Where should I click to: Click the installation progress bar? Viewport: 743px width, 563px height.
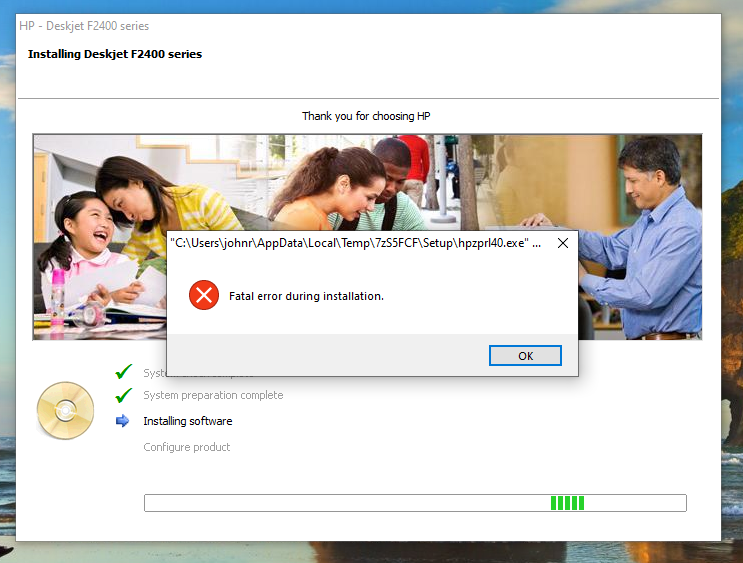(415, 503)
